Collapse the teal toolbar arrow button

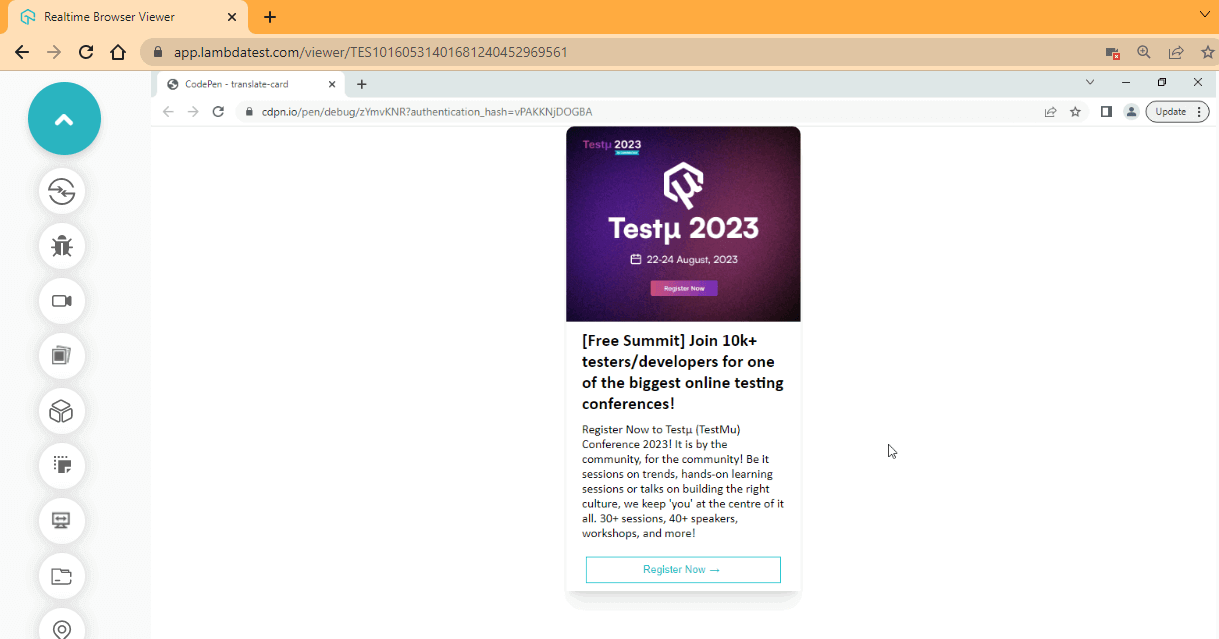pos(64,118)
